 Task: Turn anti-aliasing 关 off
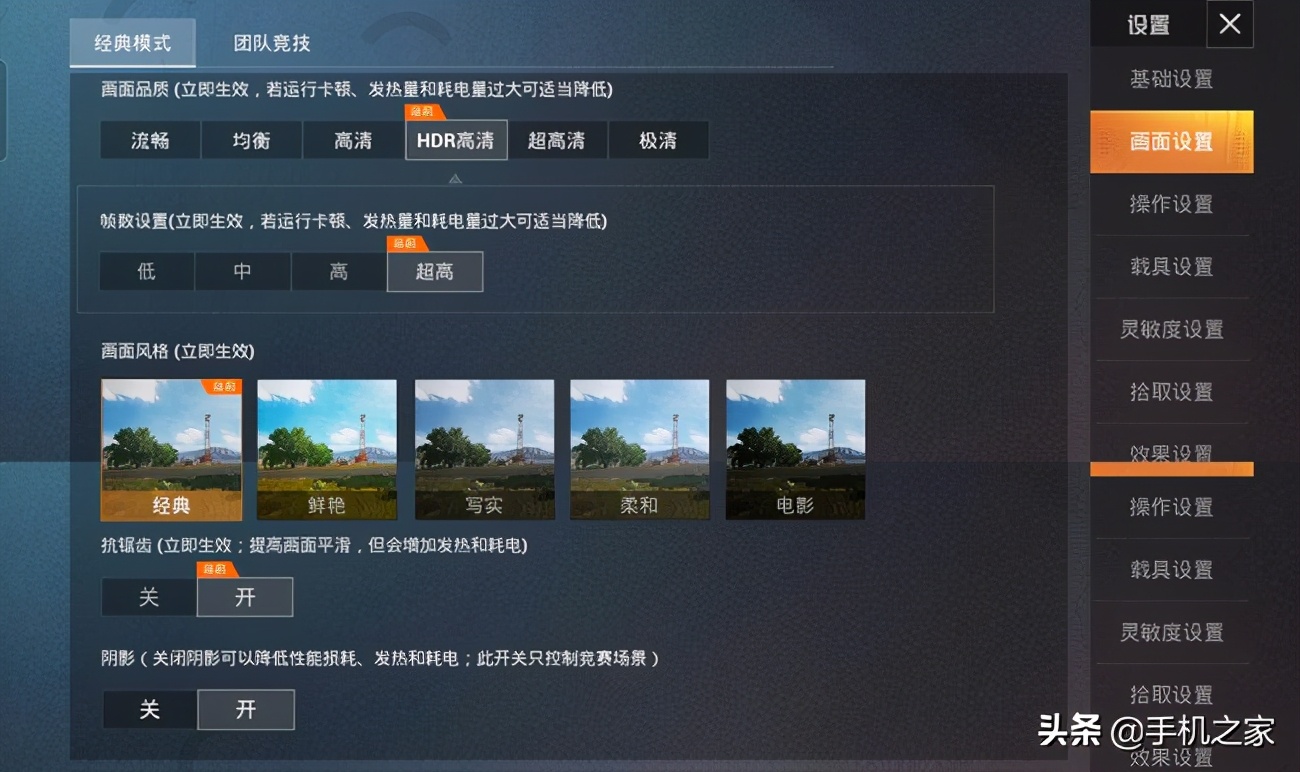point(149,597)
